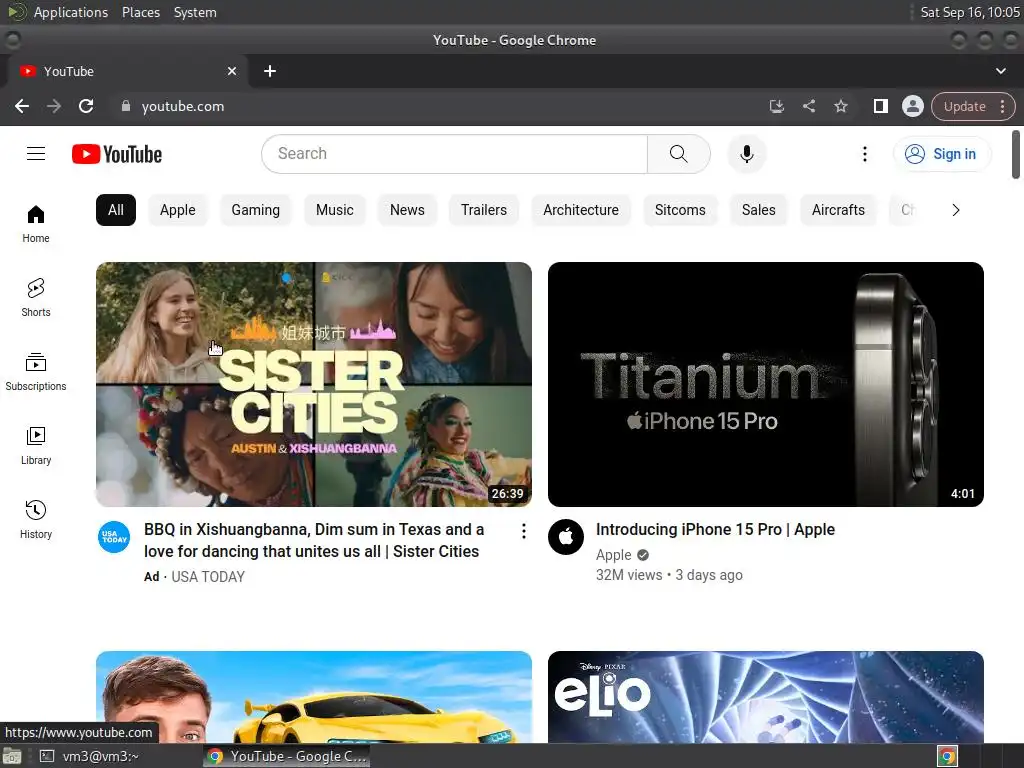Open a new browser tab
Viewport: 1024px width, 768px height.
(x=270, y=71)
